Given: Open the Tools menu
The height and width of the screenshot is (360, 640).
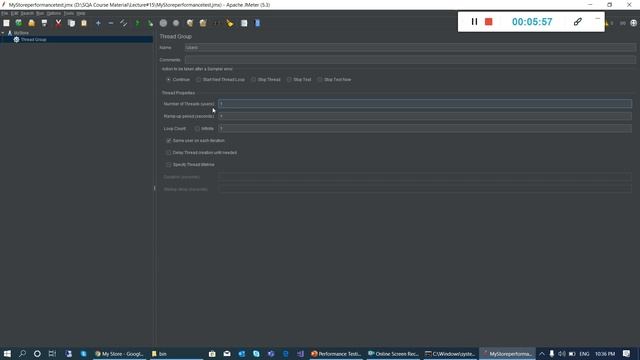Looking at the screenshot, I should (x=69, y=13).
